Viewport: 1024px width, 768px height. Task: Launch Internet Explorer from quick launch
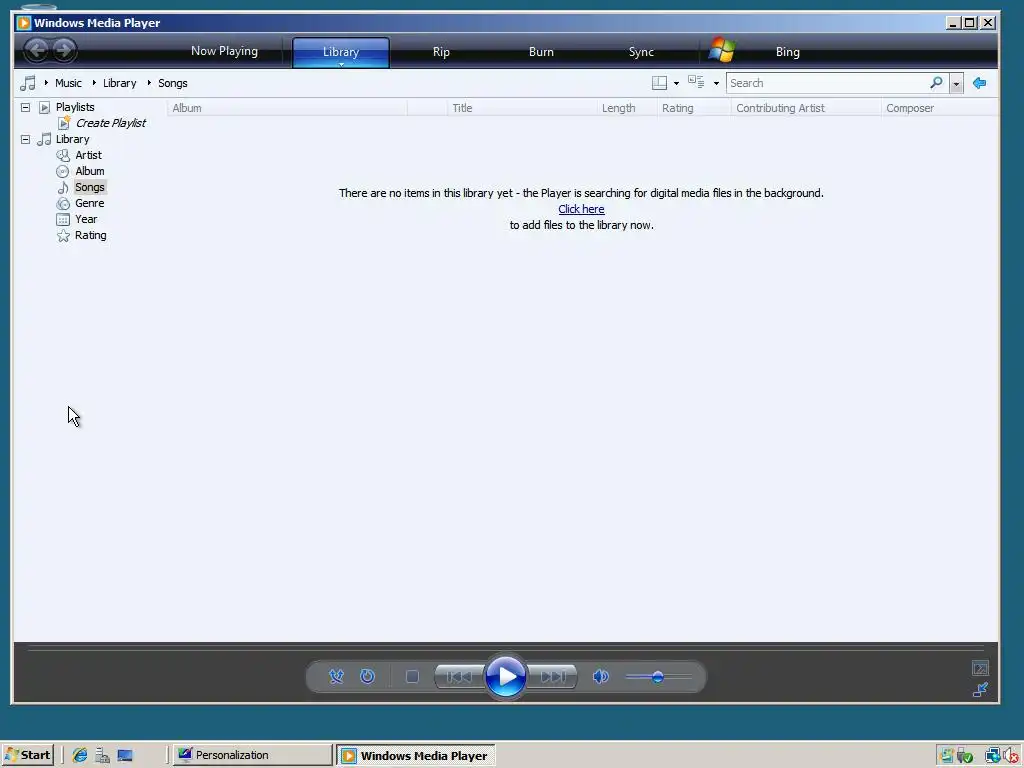coord(80,755)
